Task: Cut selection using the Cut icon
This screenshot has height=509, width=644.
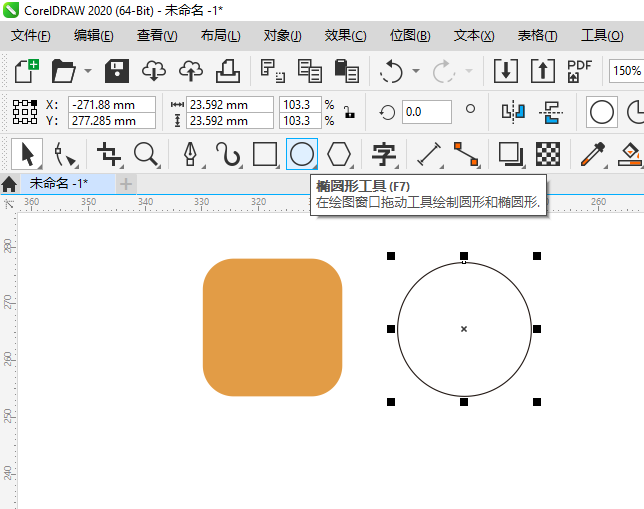Action: pos(272,71)
